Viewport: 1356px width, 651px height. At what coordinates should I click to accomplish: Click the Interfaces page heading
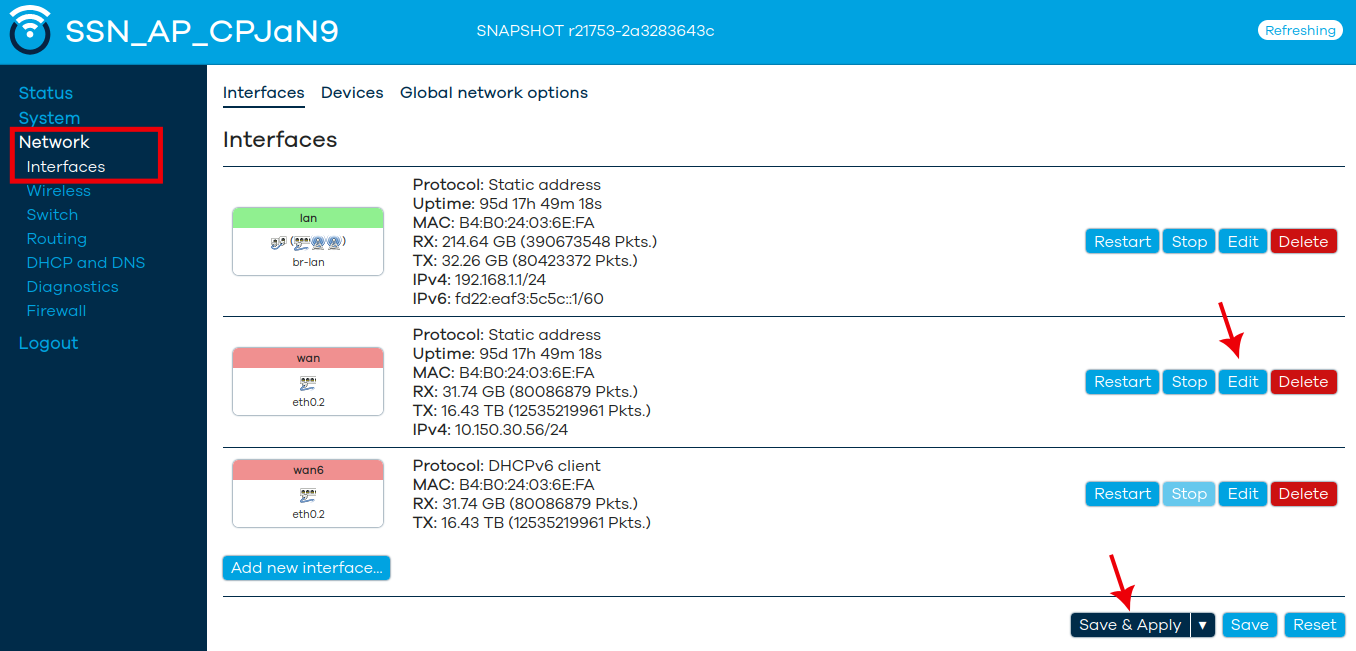(x=280, y=140)
